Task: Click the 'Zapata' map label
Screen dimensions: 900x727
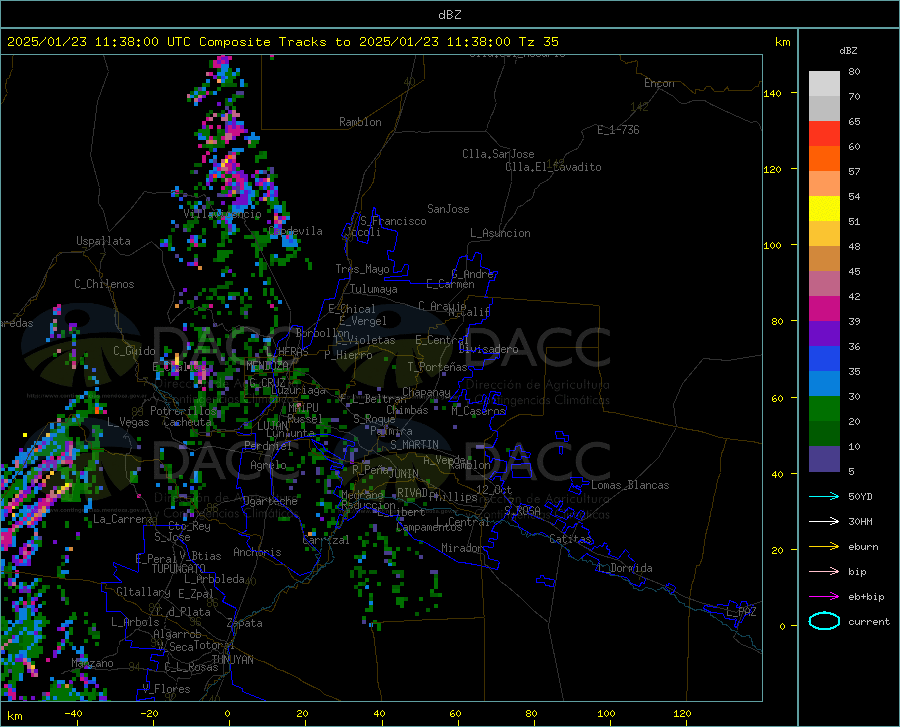Action: click(x=245, y=623)
